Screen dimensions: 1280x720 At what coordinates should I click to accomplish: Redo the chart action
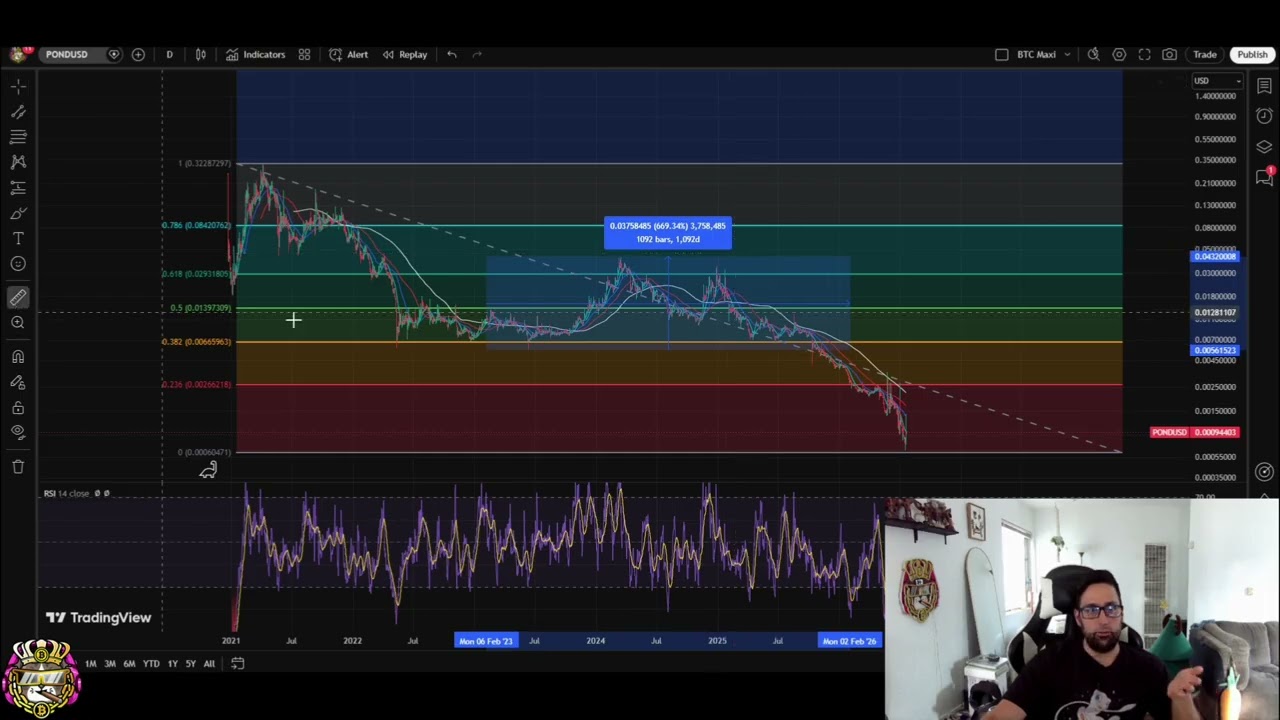coord(477,54)
